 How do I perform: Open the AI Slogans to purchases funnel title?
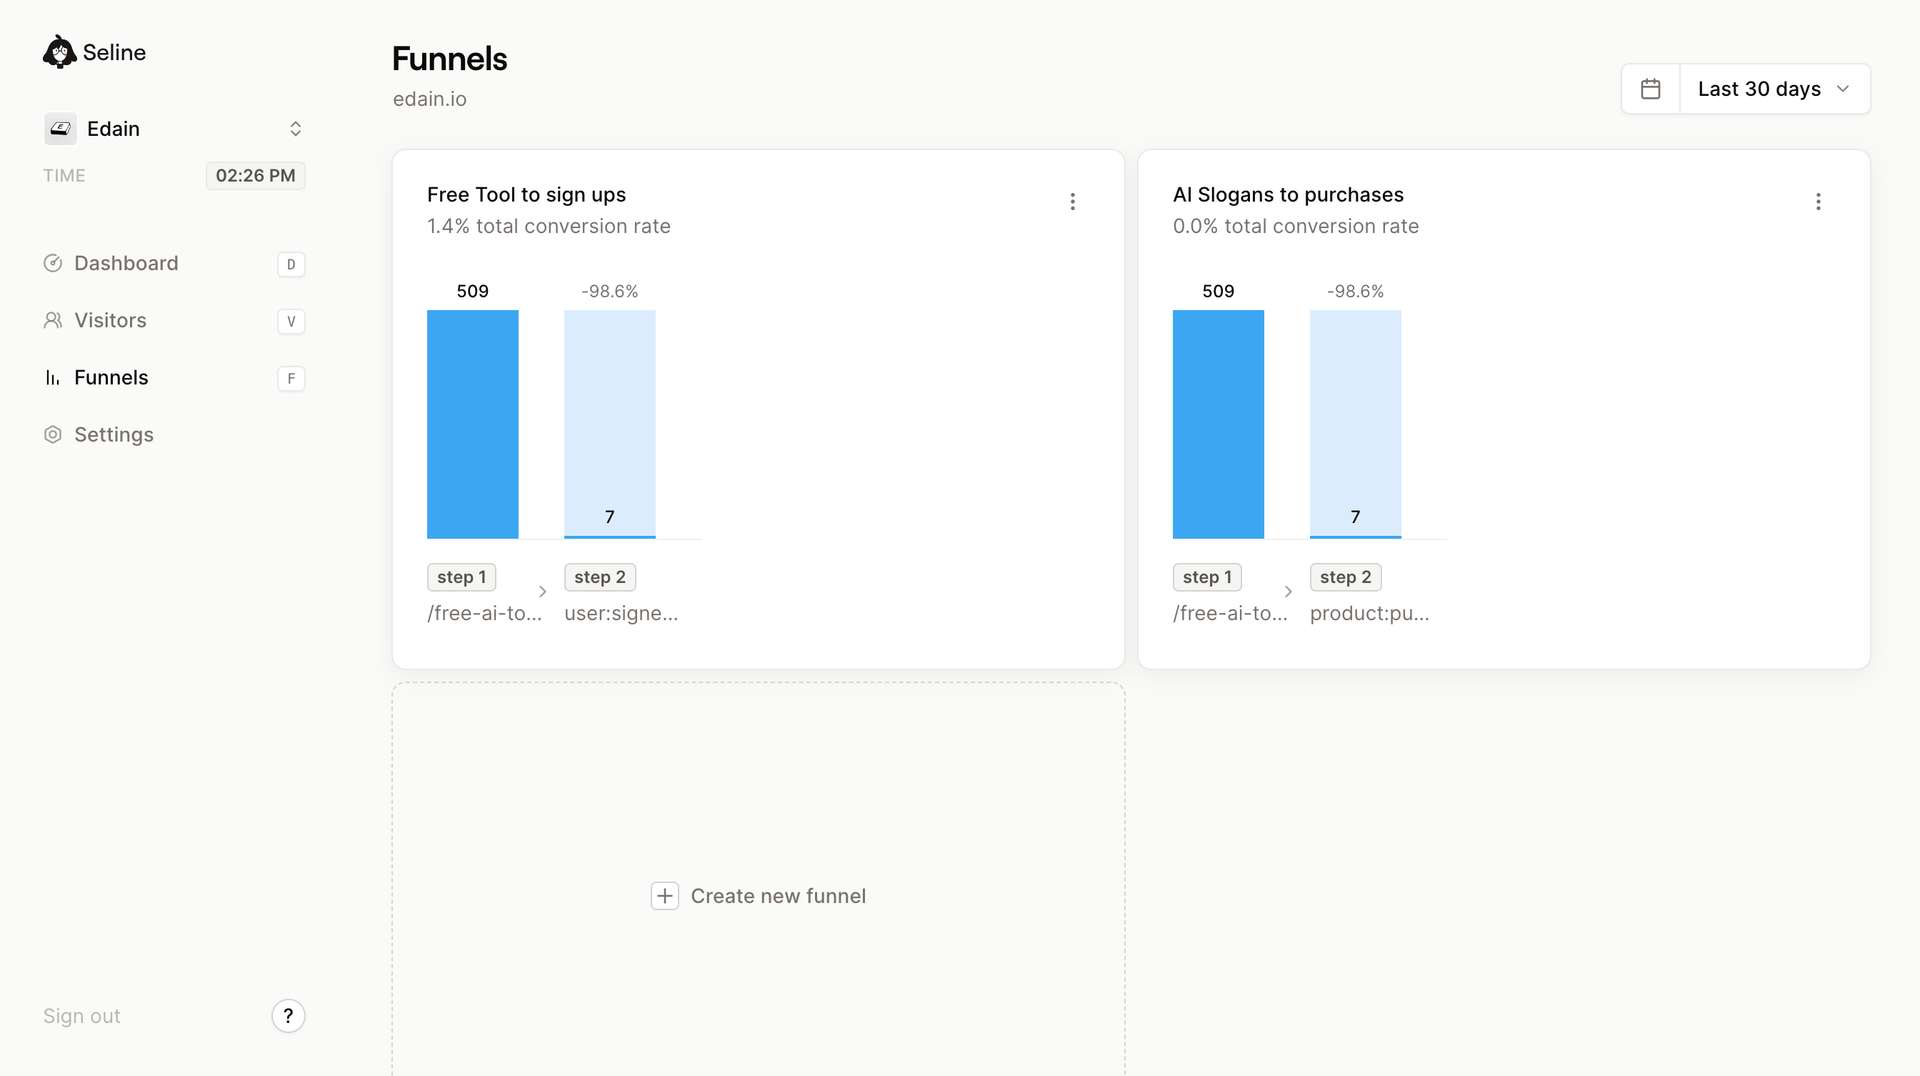(x=1288, y=195)
